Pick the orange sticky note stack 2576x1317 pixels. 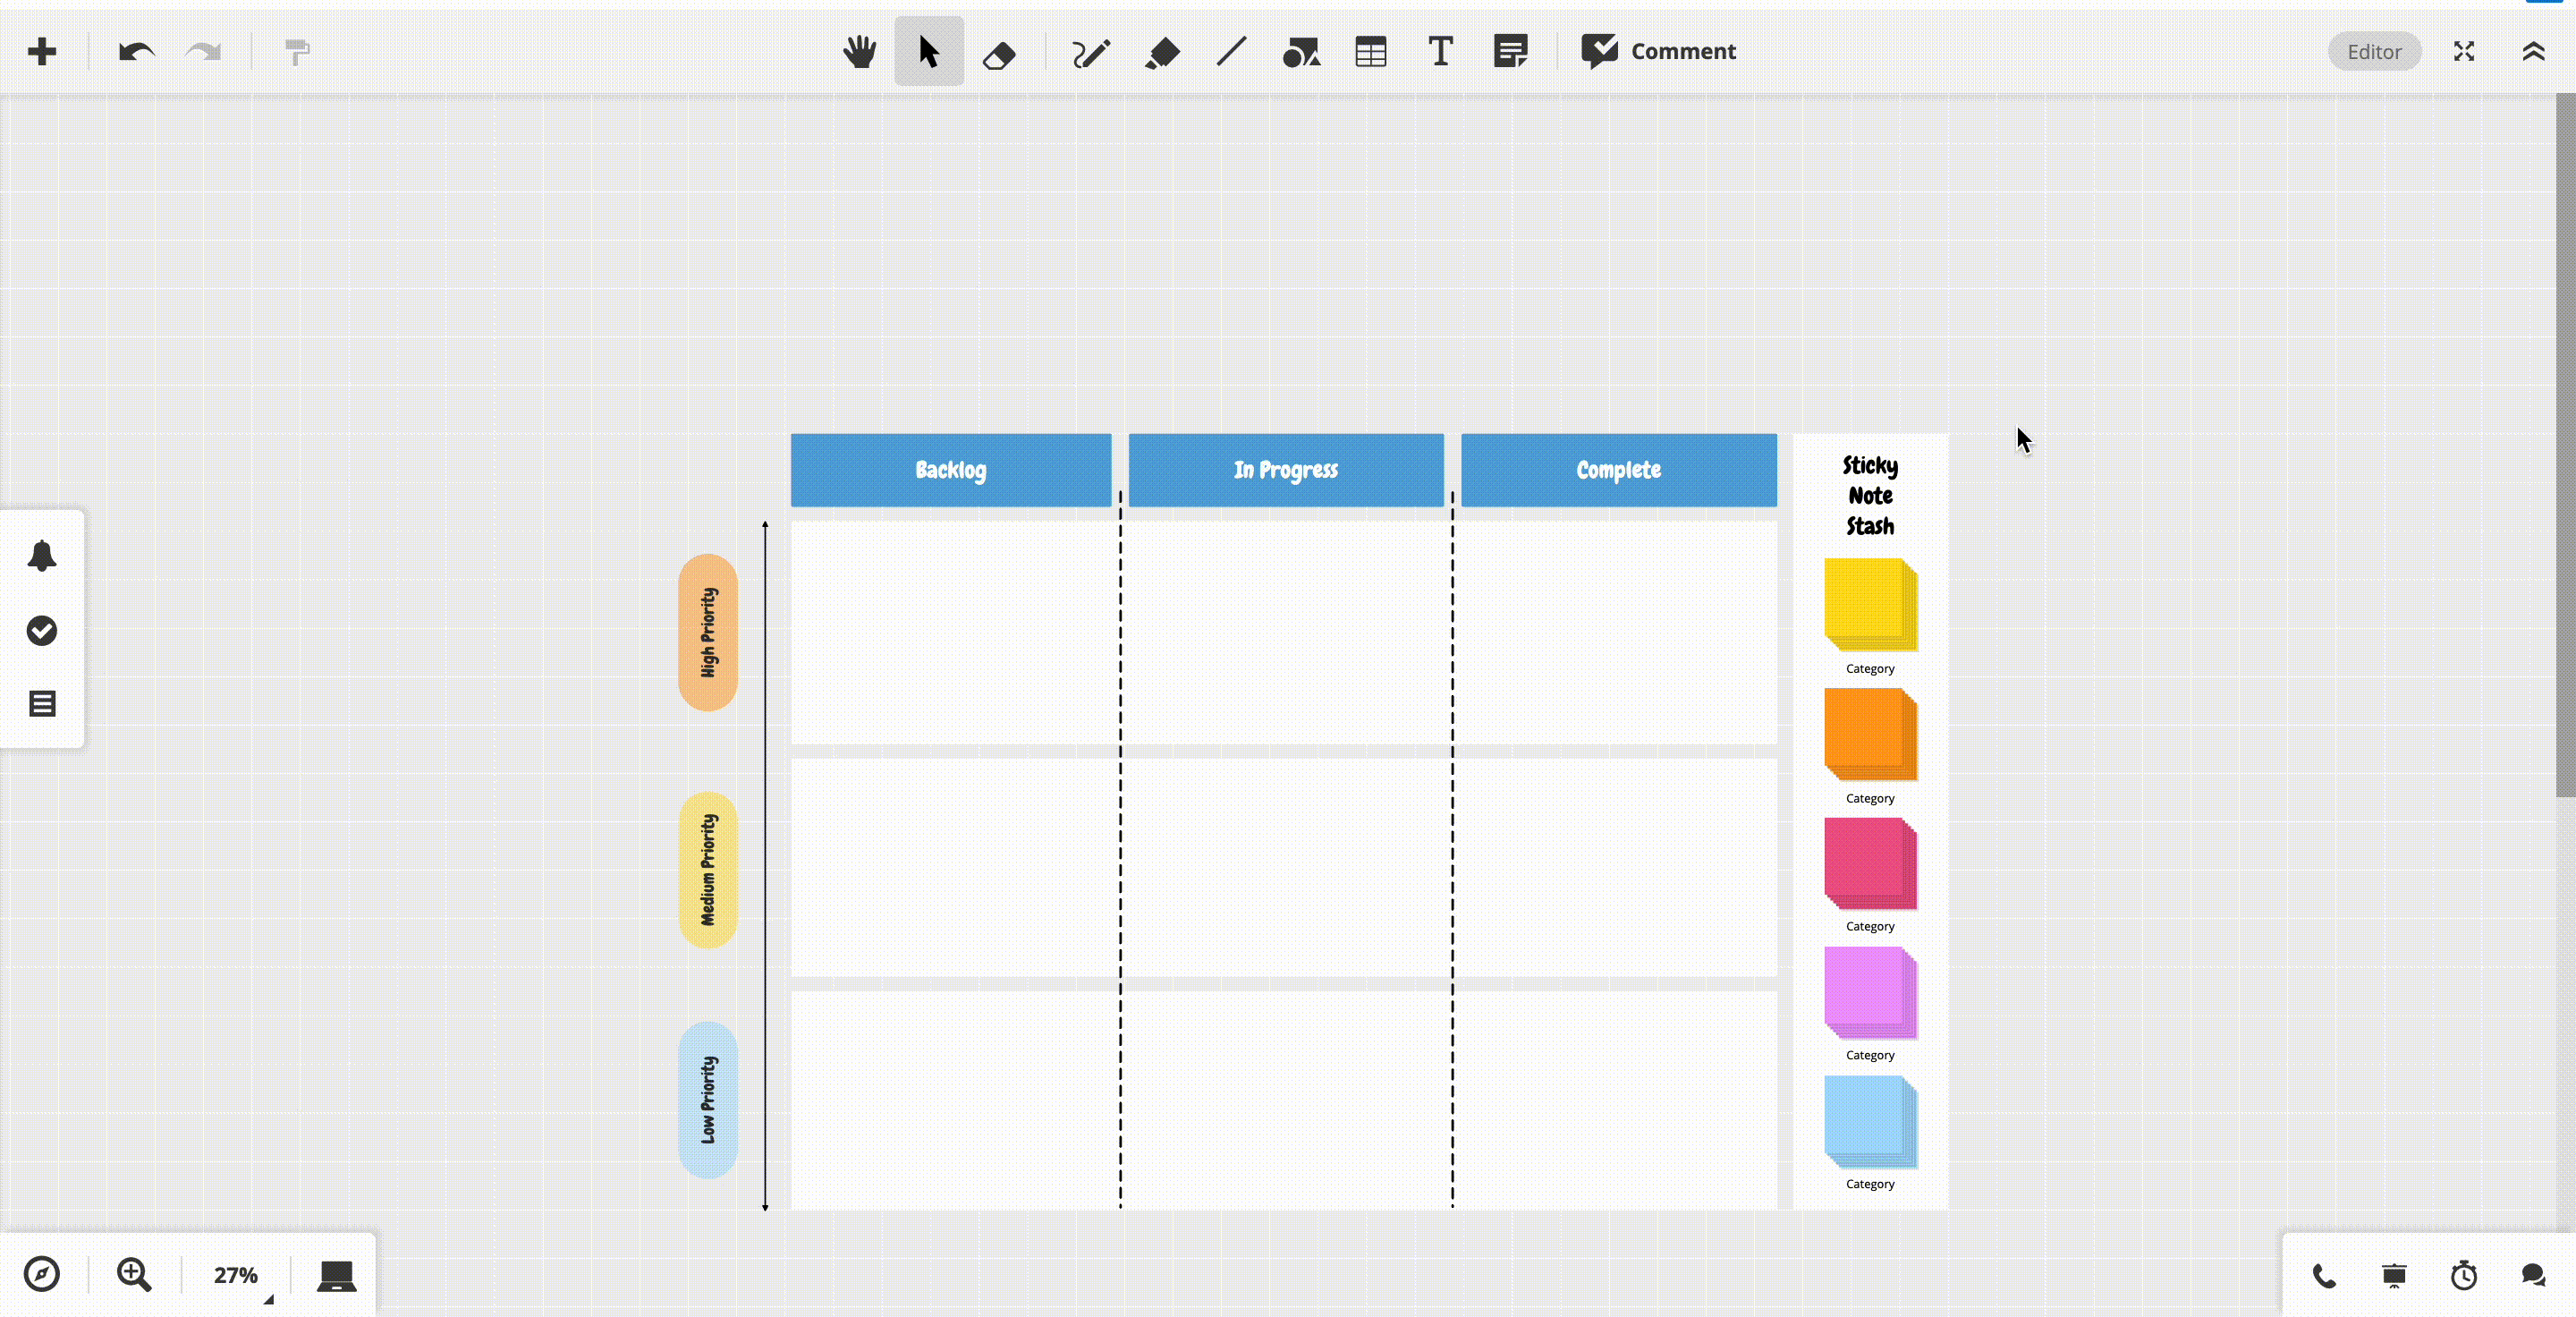tap(1870, 734)
